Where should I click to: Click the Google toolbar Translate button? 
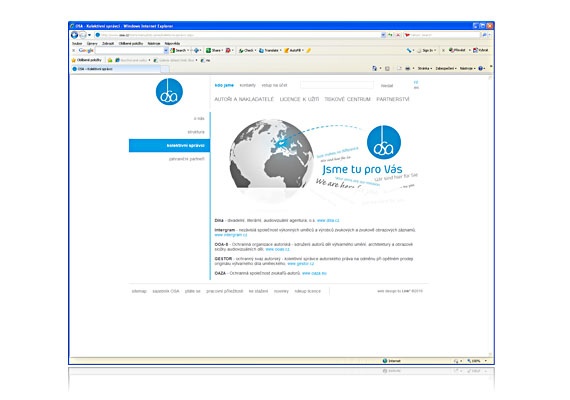[x=270, y=51]
